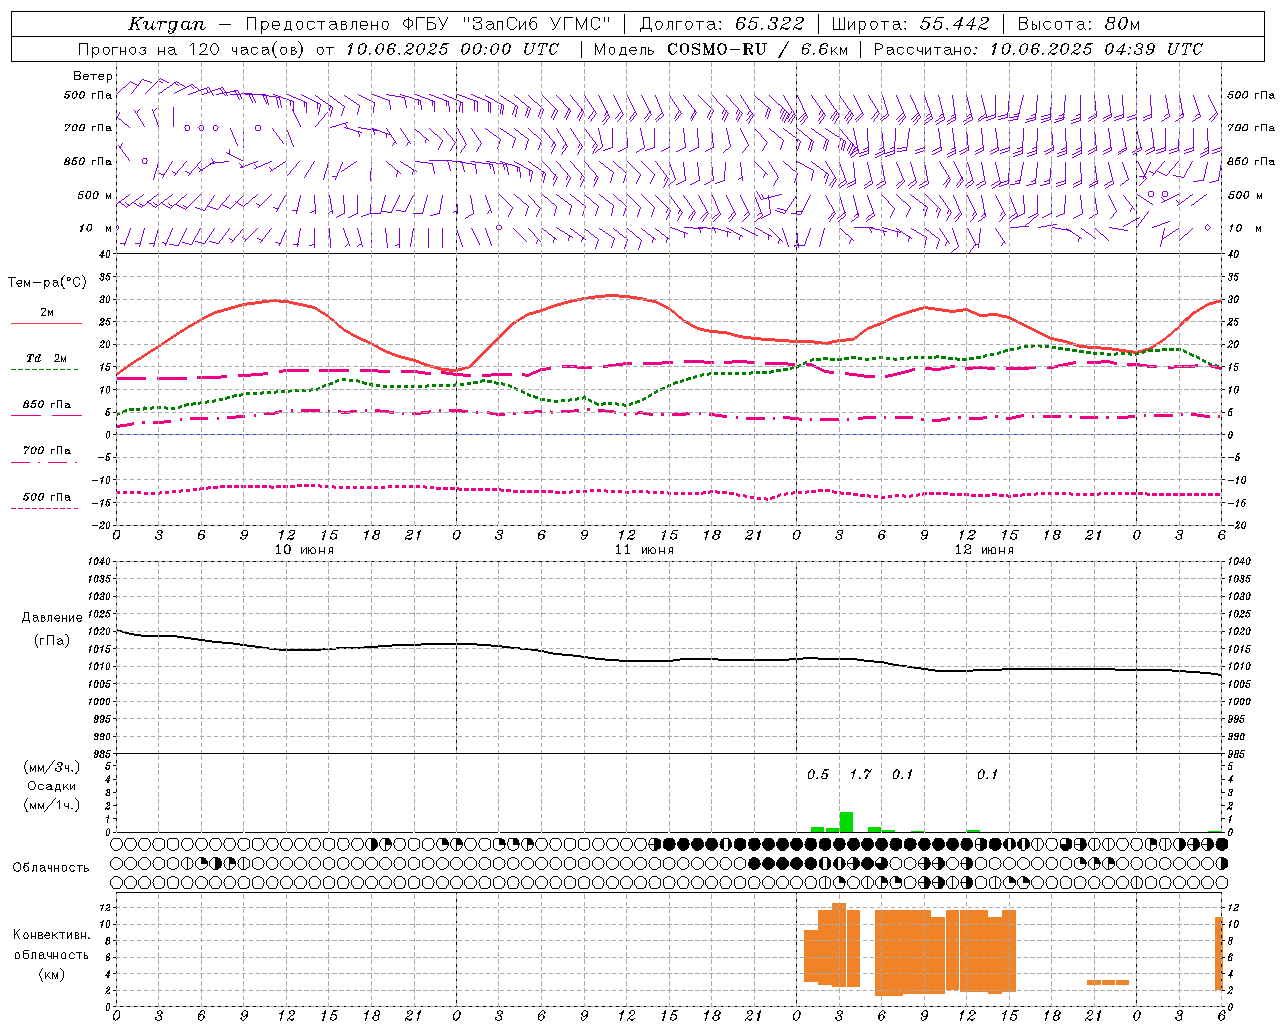1280x1024 pixels.
Task: Click the station name Kurgan in header
Action: pyautogui.click(x=167, y=24)
